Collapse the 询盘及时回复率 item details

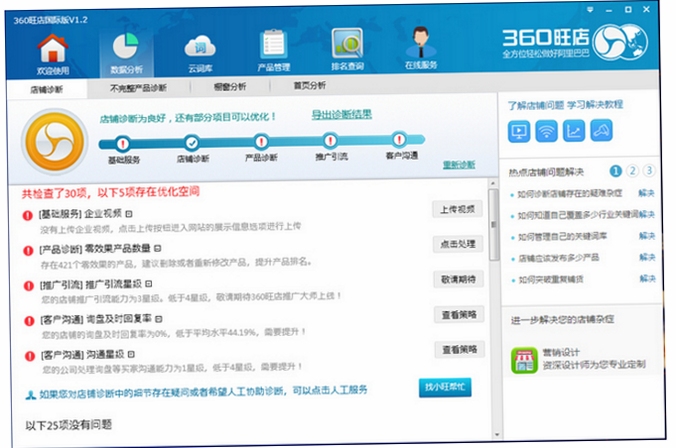tap(159, 319)
